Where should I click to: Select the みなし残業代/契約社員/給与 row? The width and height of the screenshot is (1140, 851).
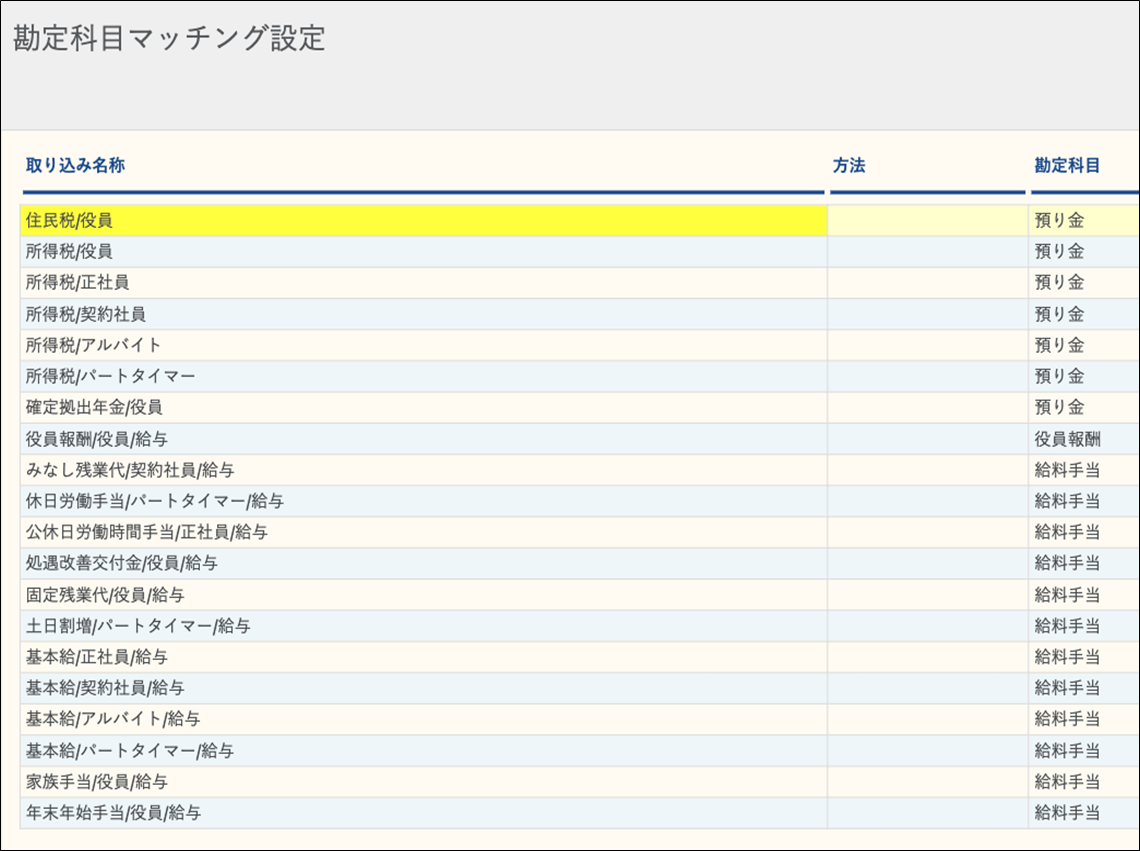click(130, 469)
